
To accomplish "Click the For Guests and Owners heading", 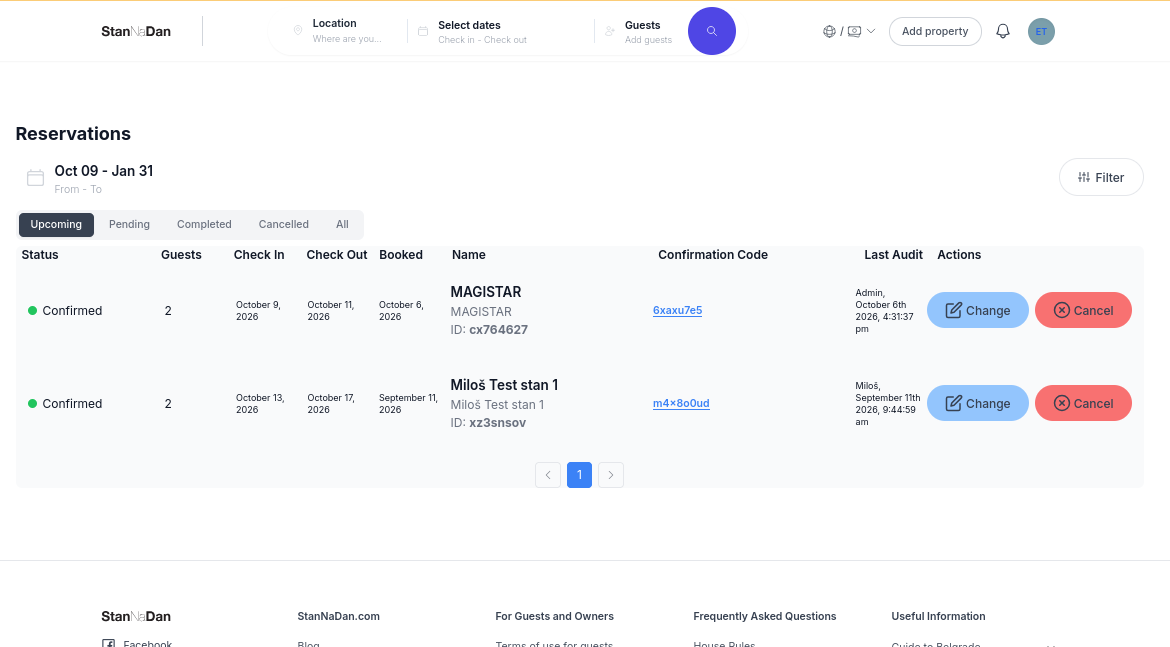I will (554, 616).
